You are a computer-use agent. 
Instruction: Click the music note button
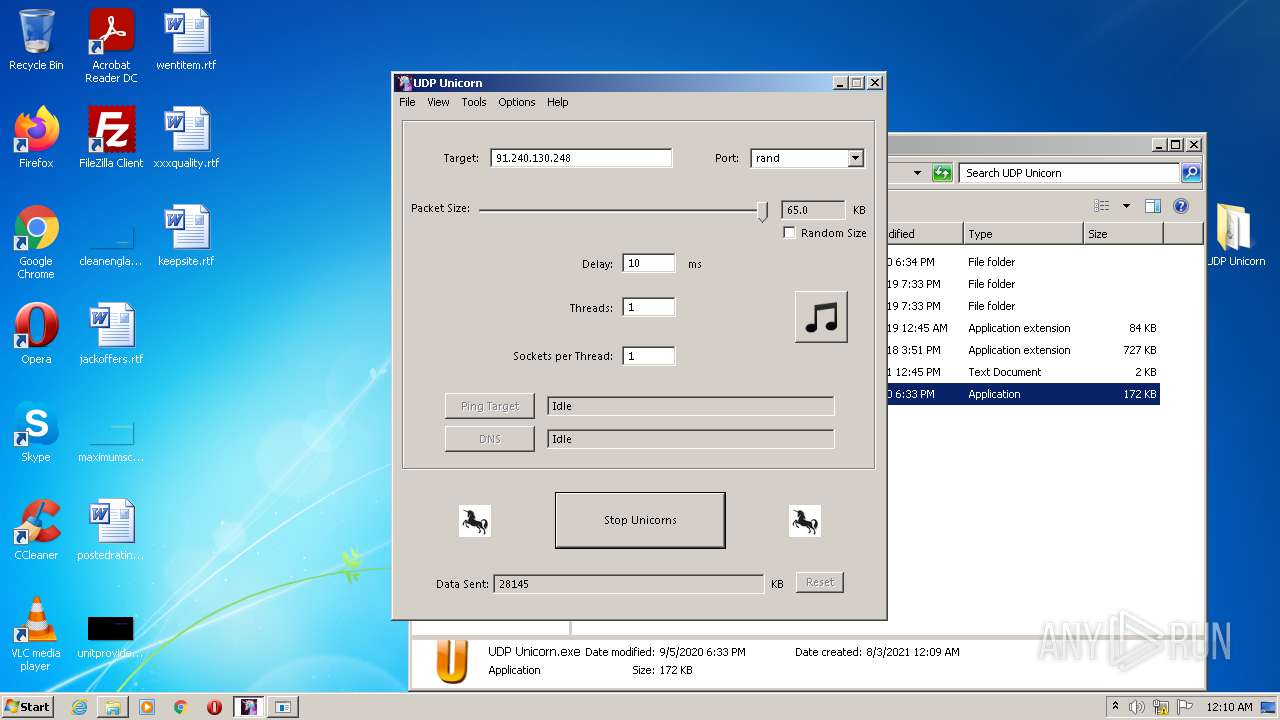tap(821, 317)
